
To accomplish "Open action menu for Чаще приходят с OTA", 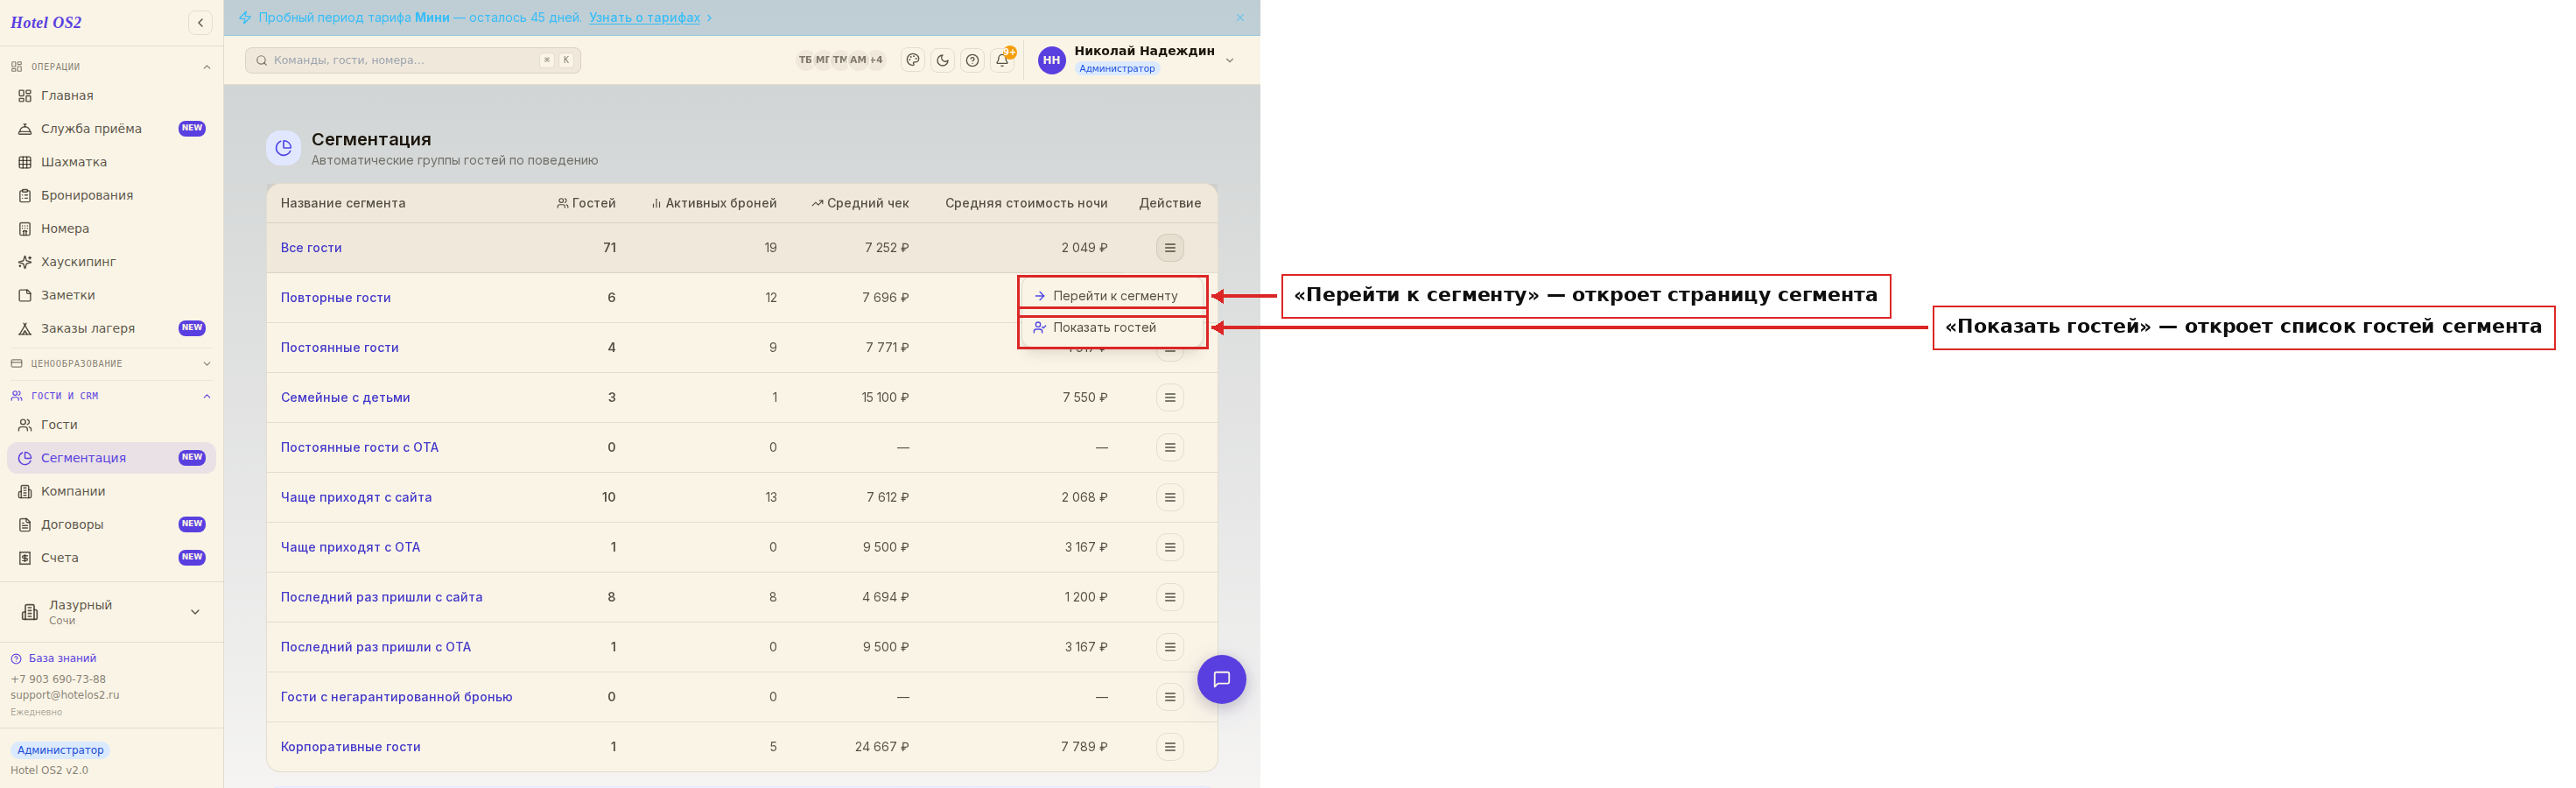I will point(1169,547).
